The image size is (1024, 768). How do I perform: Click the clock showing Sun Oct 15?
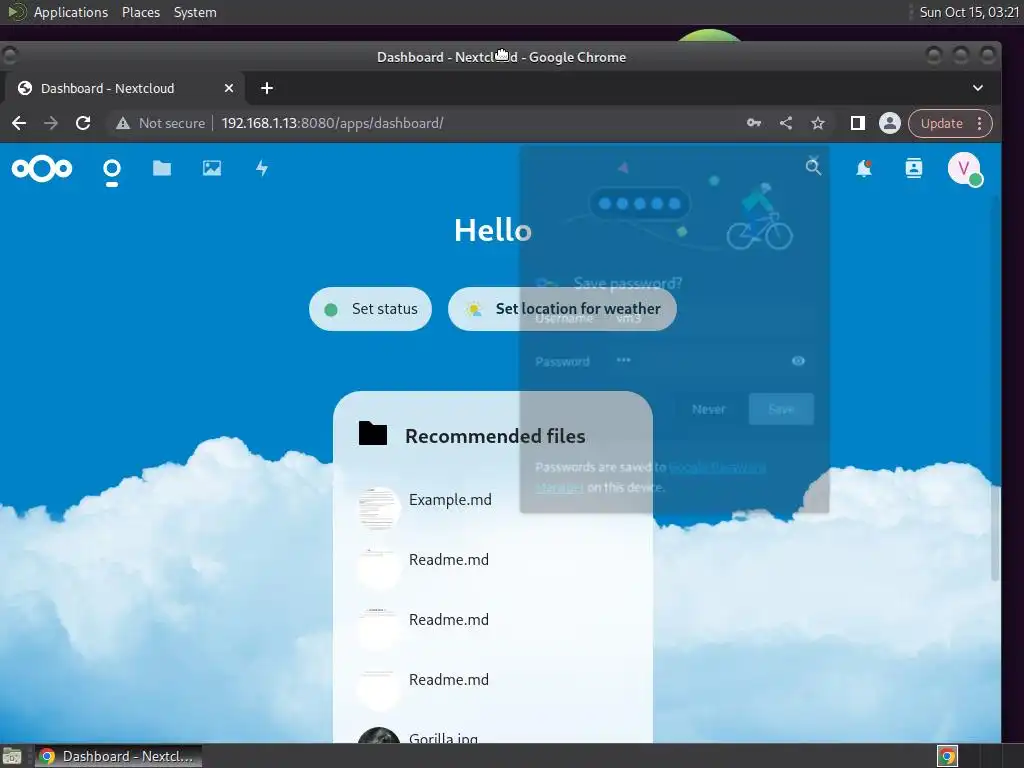[x=969, y=12]
